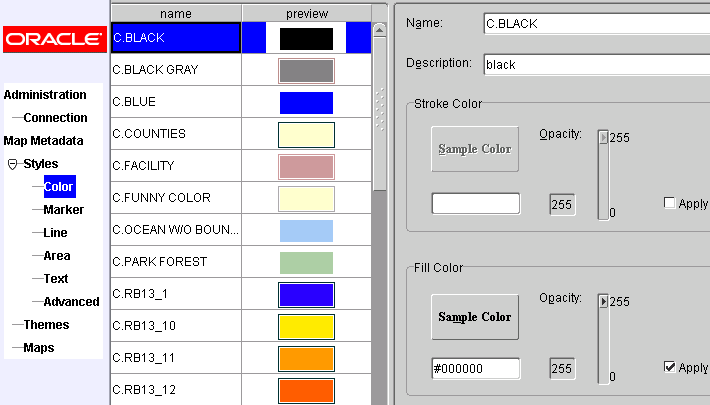The height and width of the screenshot is (405, 710).
Task: Click the Fill Color Sample Color button
Action: point(475,317)
